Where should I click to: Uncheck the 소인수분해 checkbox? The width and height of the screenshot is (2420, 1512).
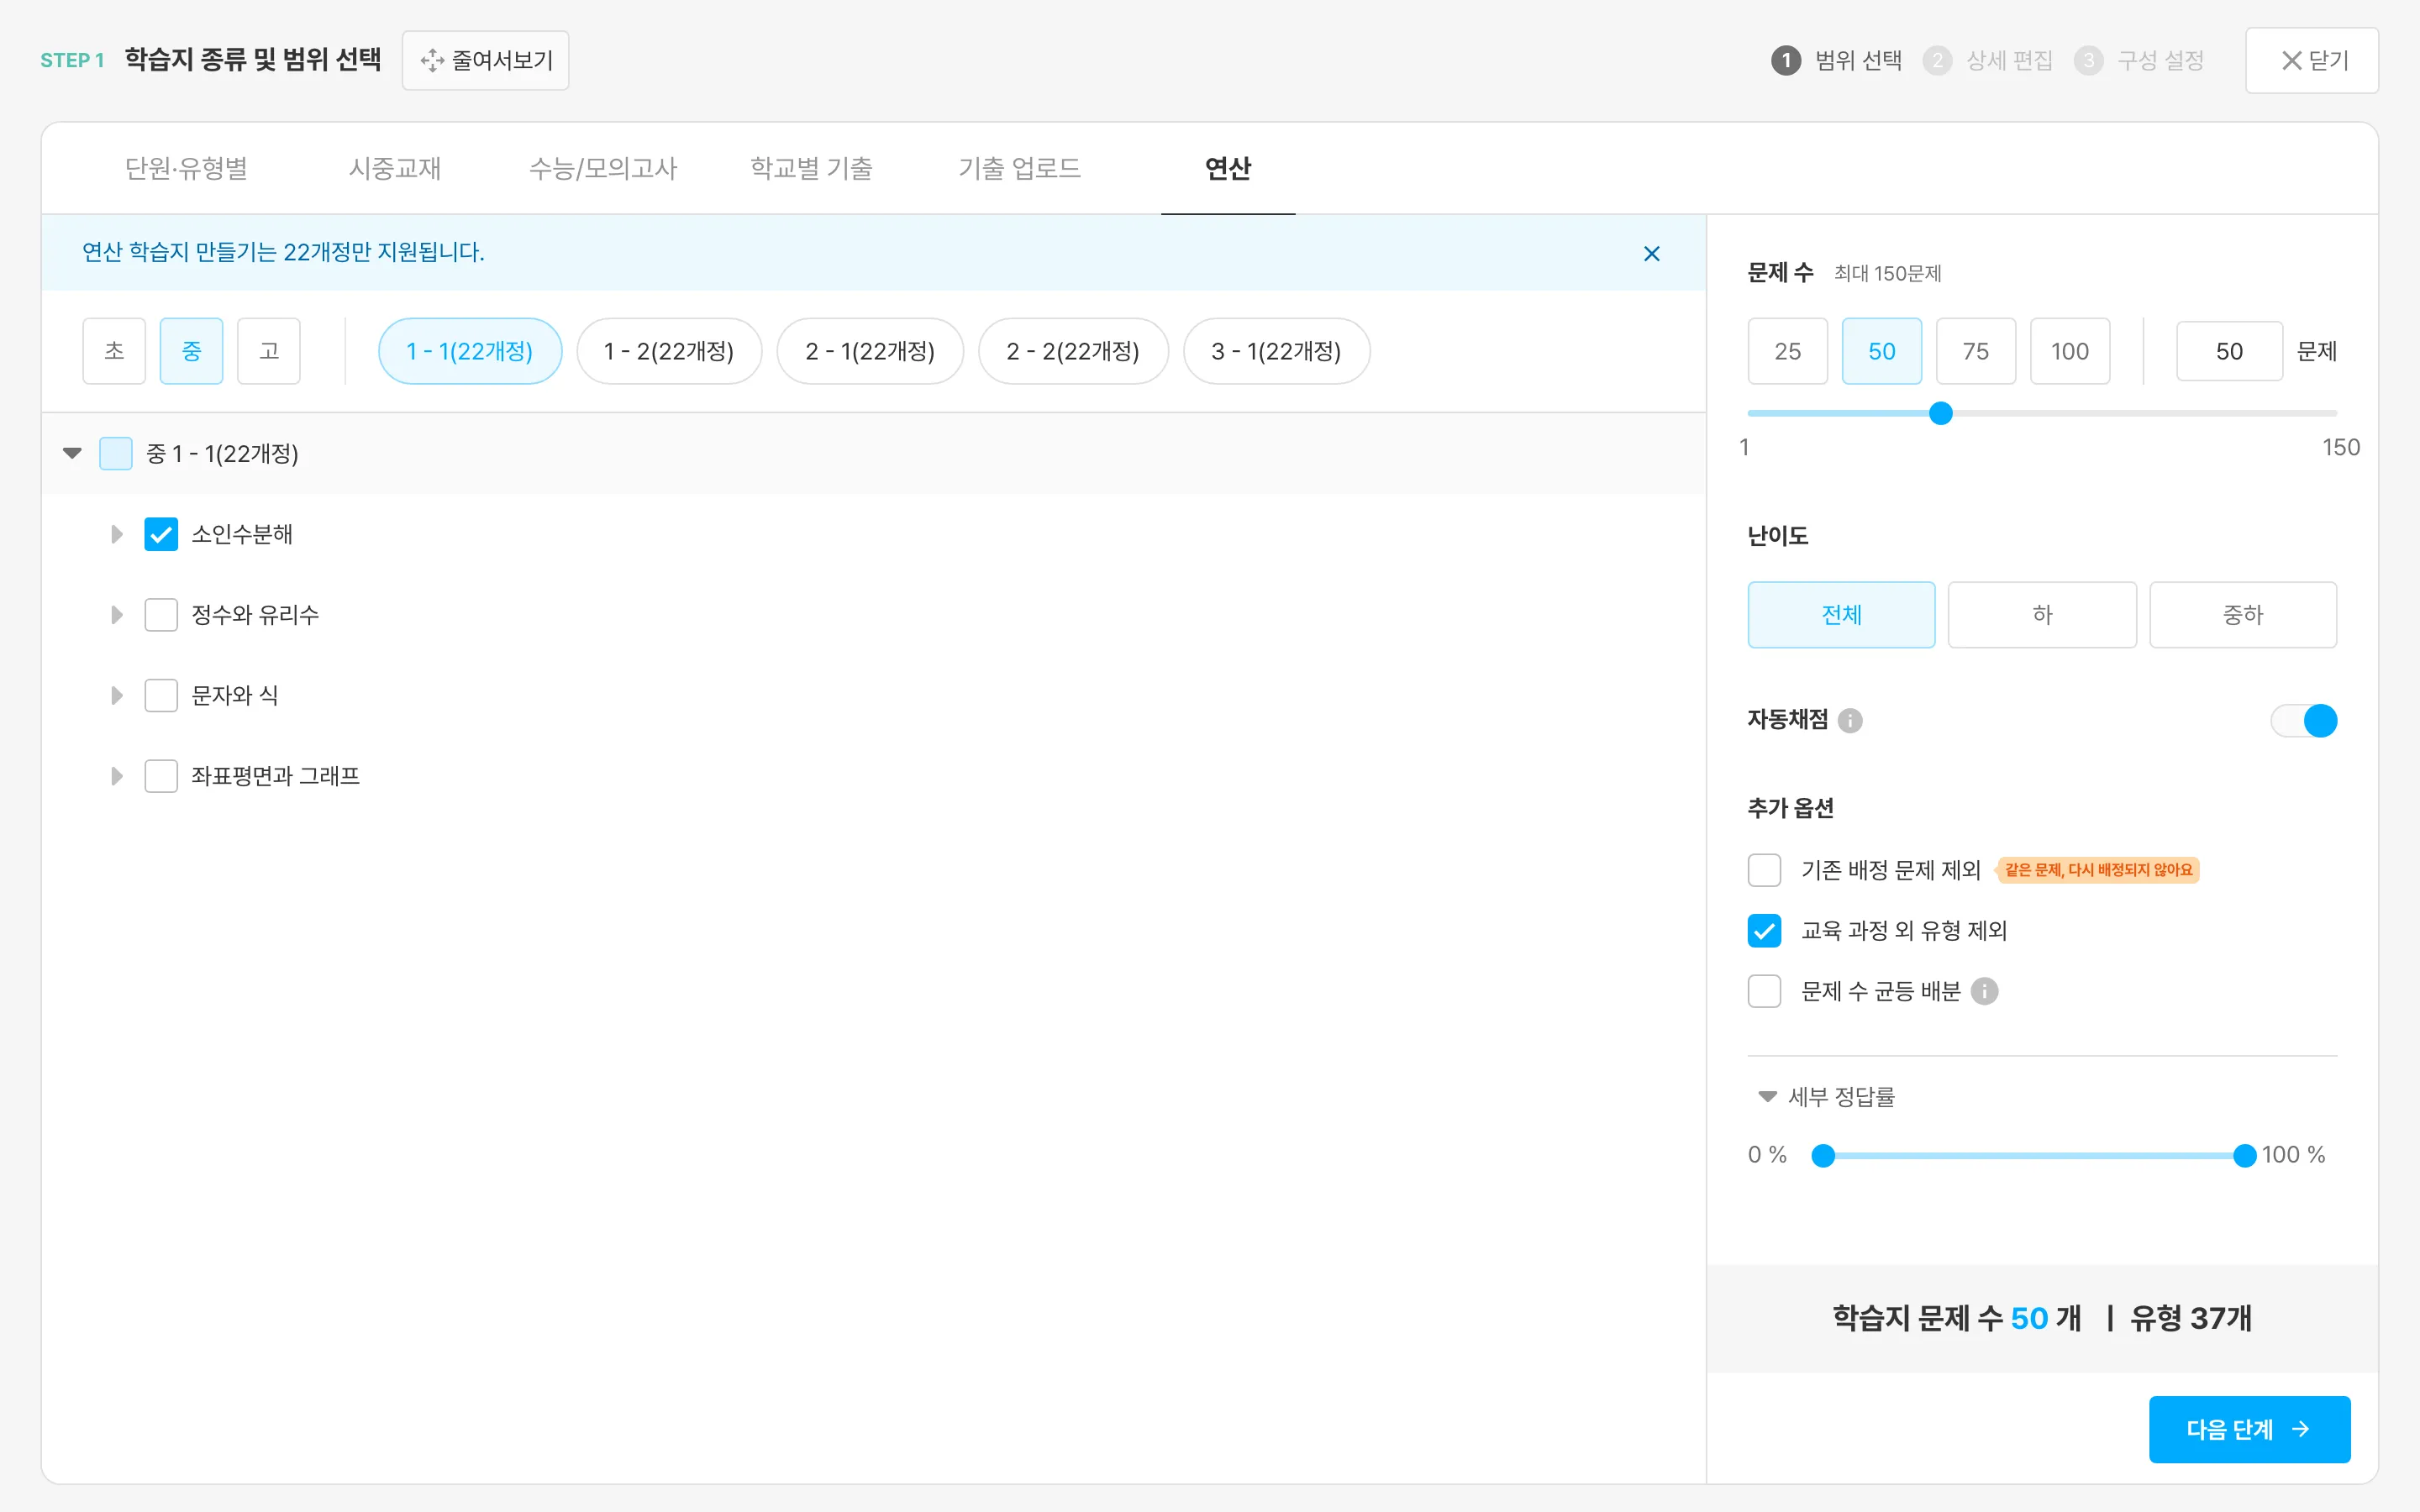[x=161, y=534]
